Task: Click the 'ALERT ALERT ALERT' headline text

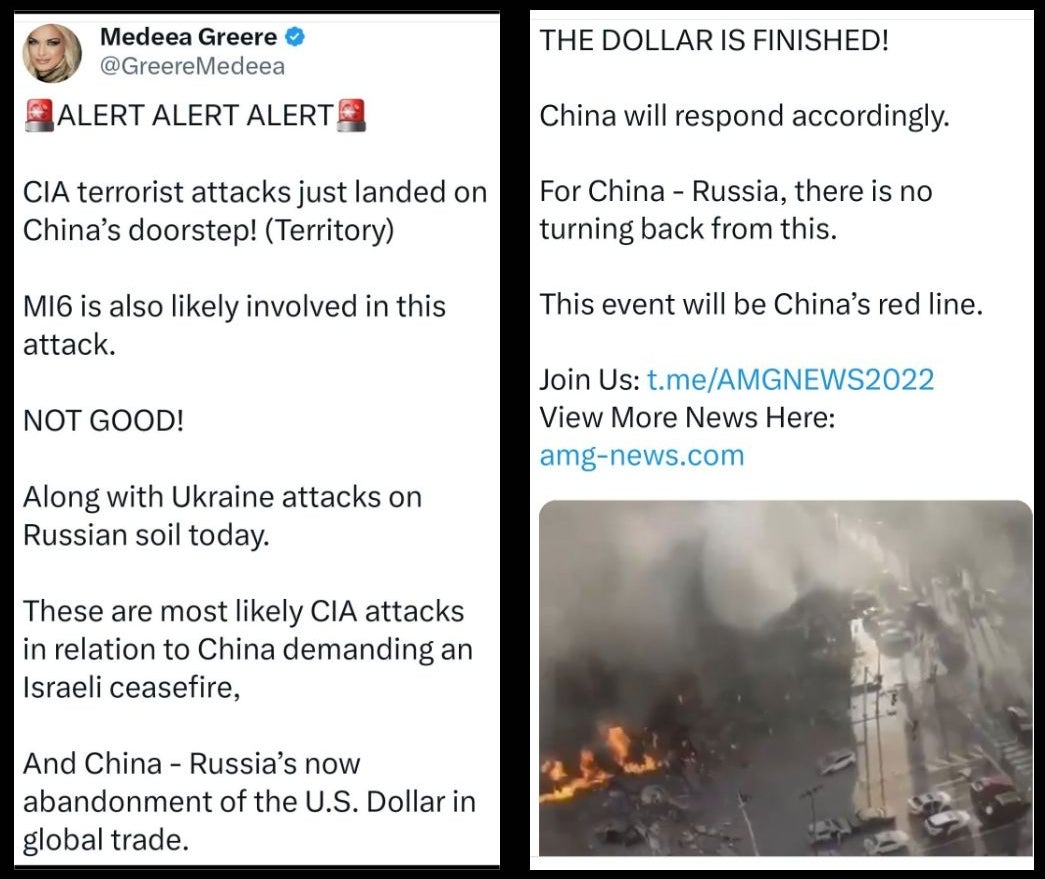Action: tap(195, 115)
